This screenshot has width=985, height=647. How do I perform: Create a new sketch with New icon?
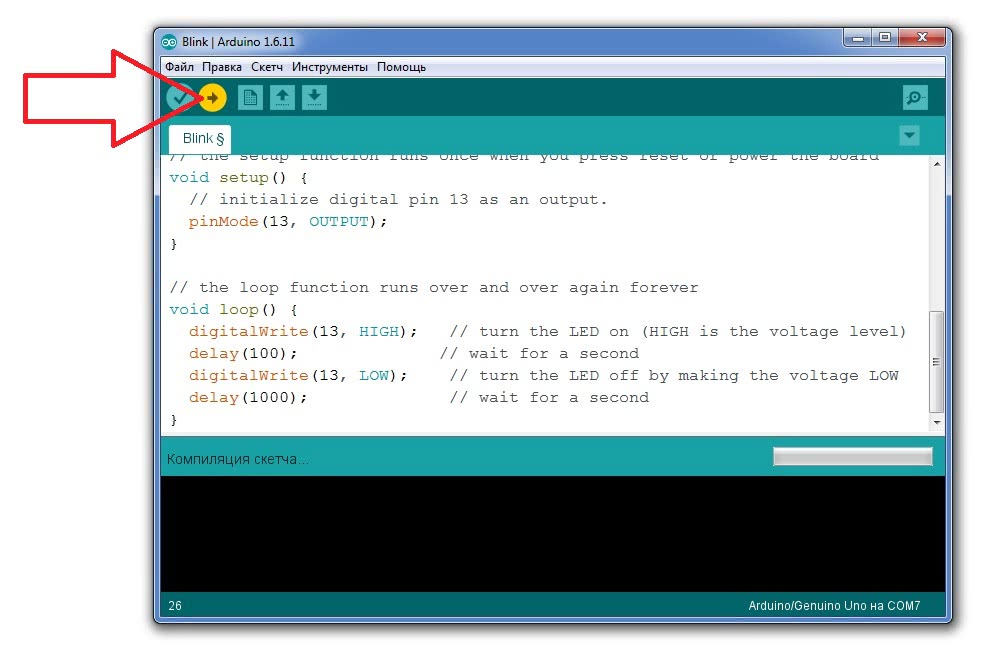click(250, 98)
